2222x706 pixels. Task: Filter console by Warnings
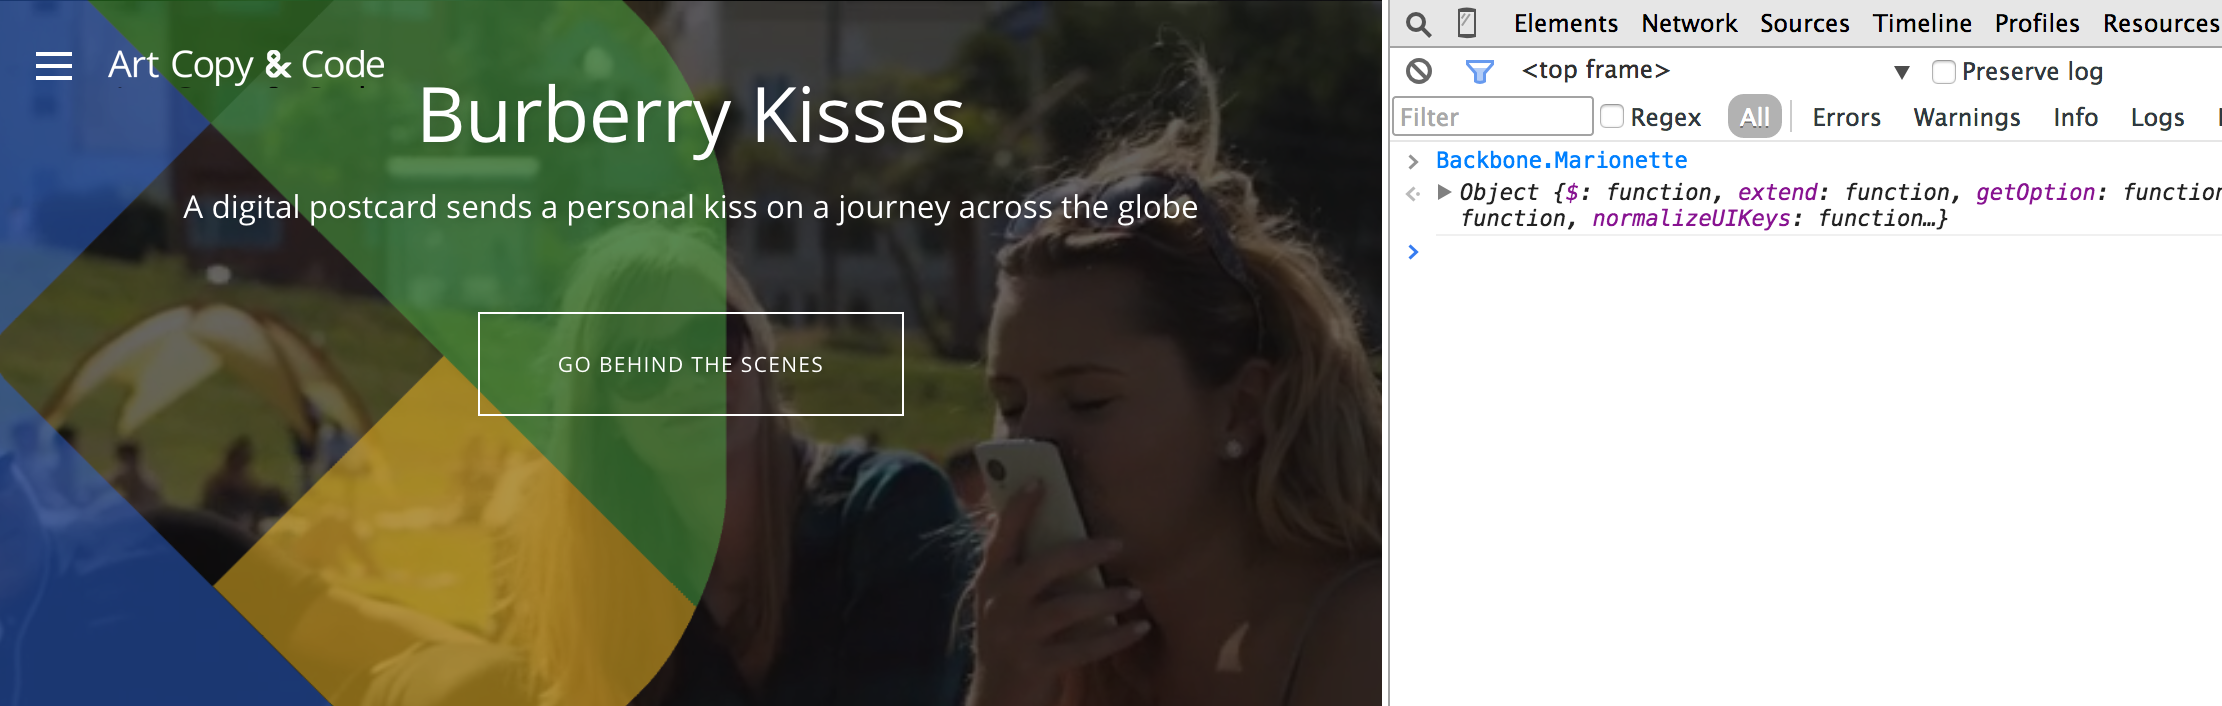click(1966, 117)
